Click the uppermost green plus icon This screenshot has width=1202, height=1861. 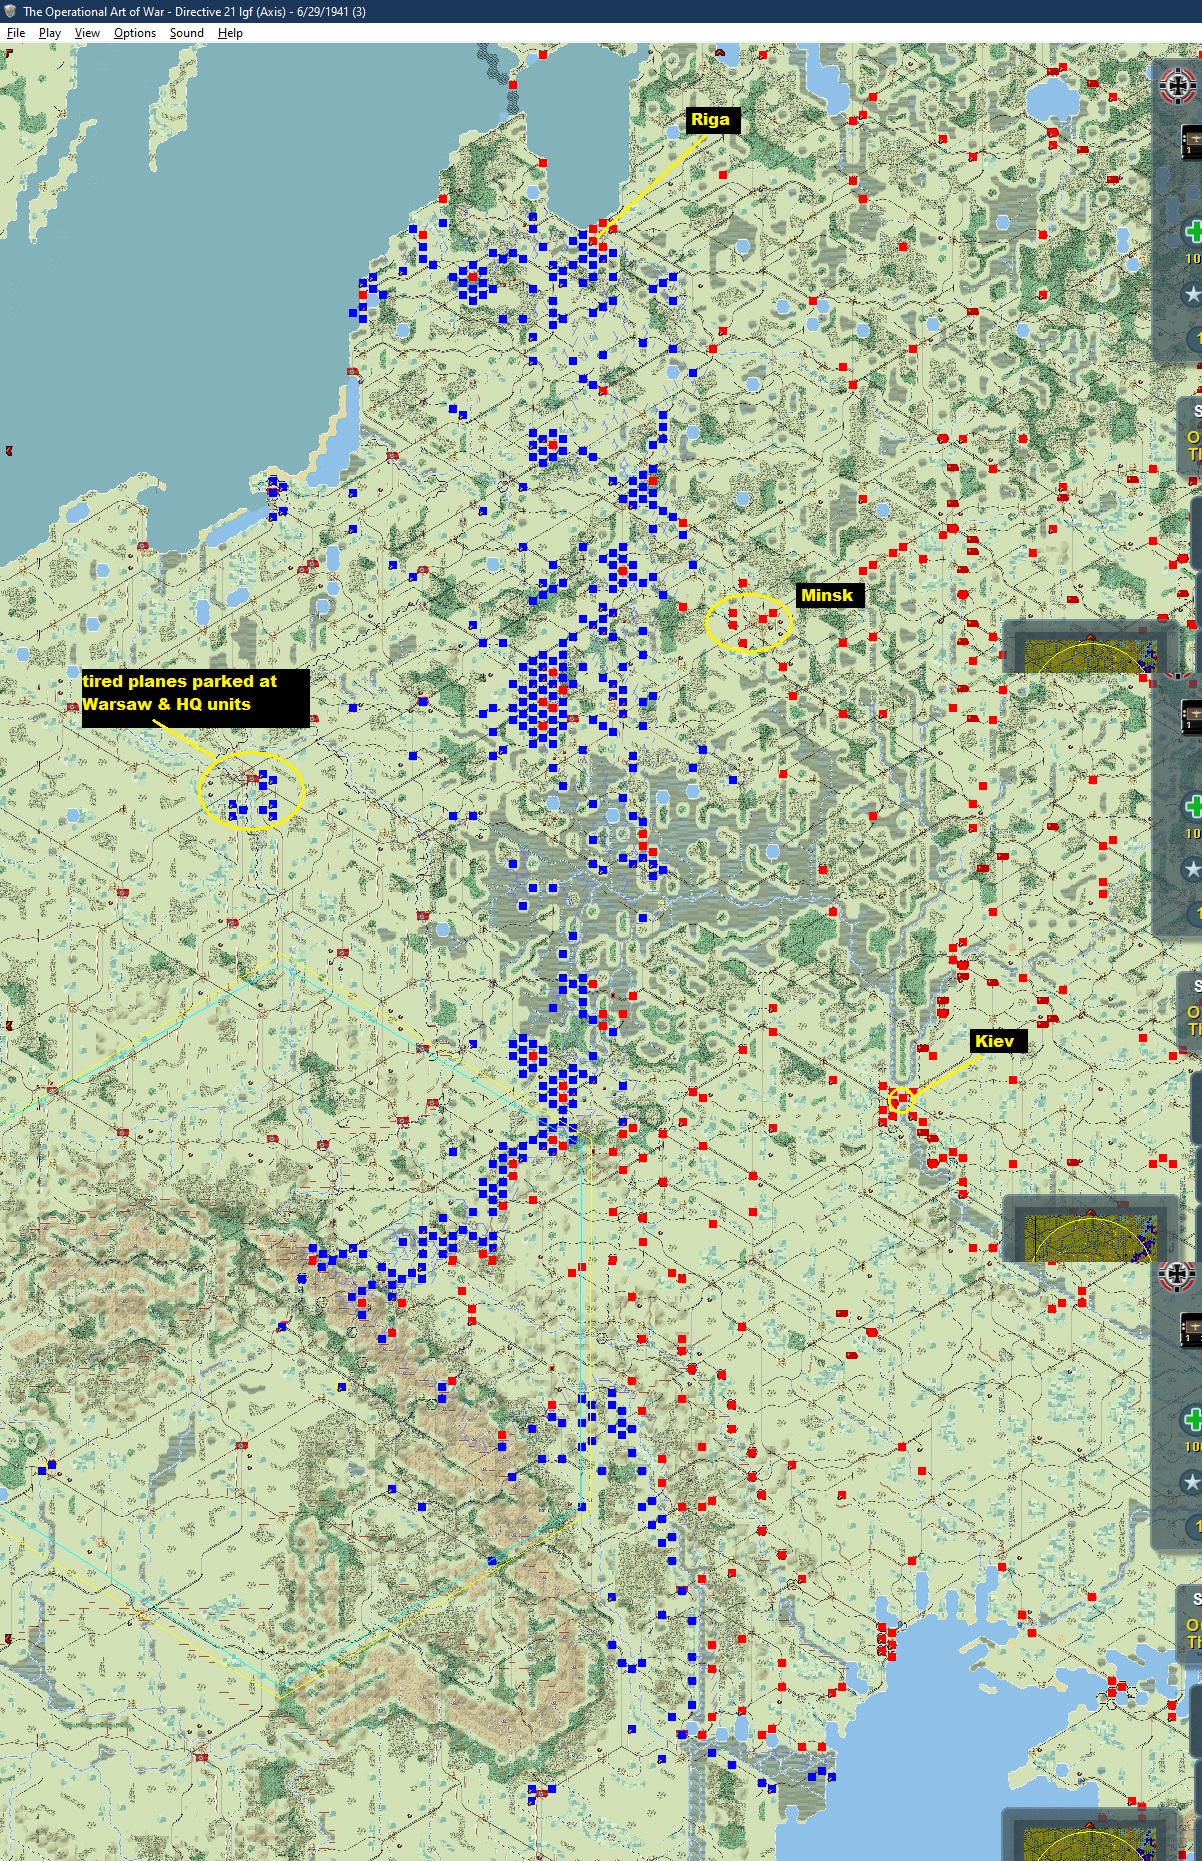coord(1193,232)
